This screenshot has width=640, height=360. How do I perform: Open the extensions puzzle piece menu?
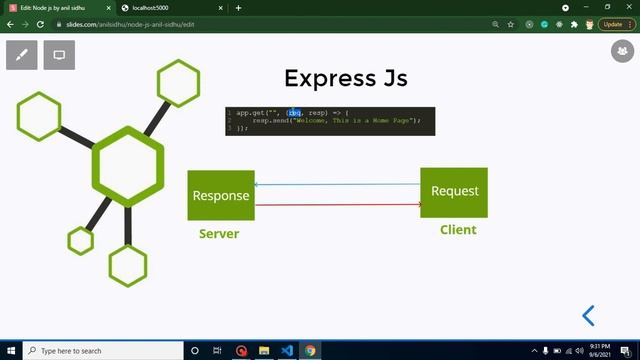coord(574,24)
